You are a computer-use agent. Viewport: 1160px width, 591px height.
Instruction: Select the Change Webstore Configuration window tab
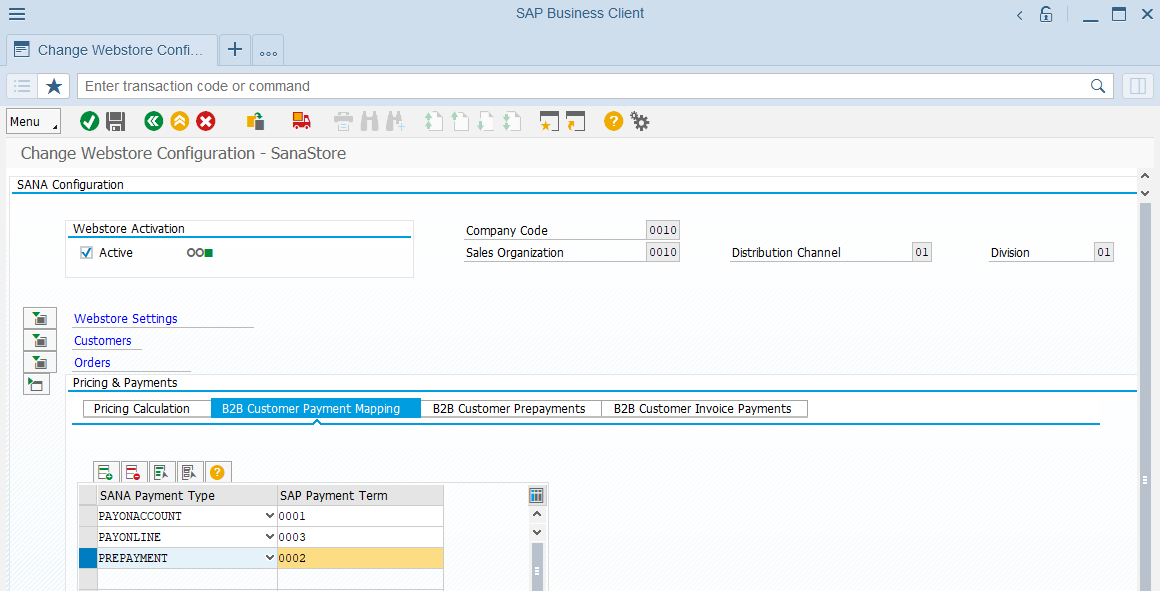pyautogui.click(x=112, y=50)
